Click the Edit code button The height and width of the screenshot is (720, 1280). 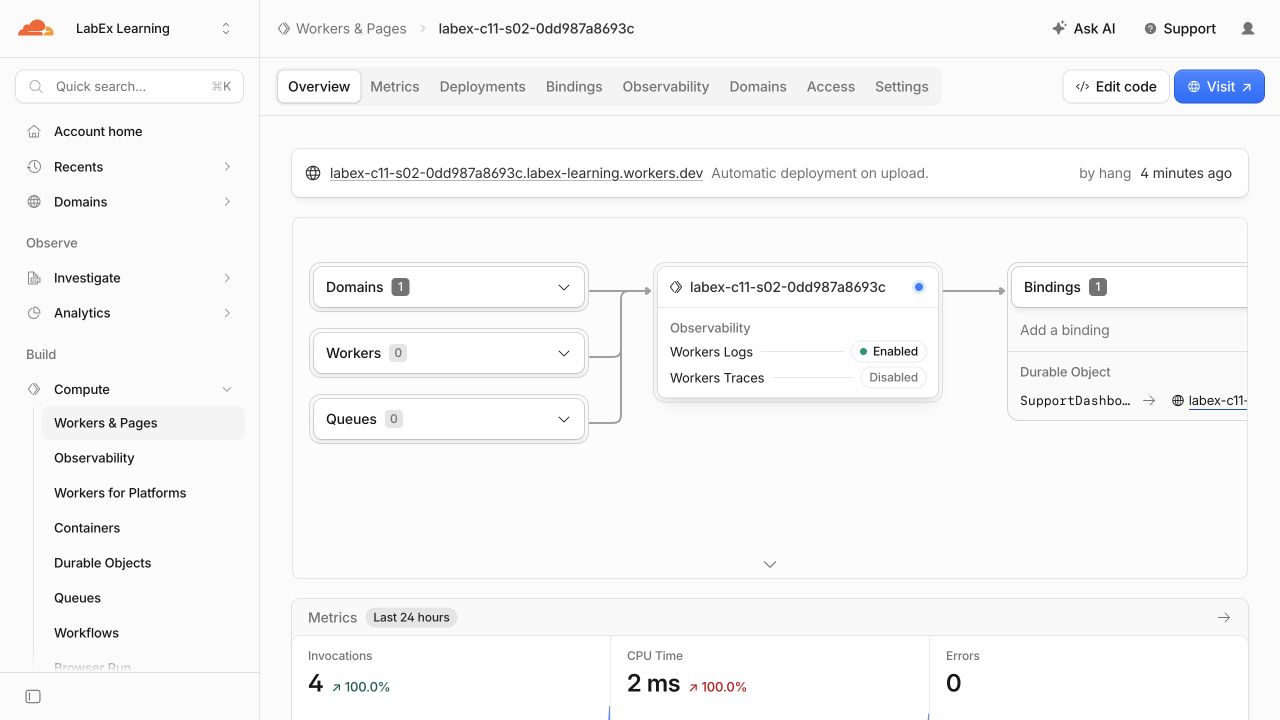[x=1116, y=86]
